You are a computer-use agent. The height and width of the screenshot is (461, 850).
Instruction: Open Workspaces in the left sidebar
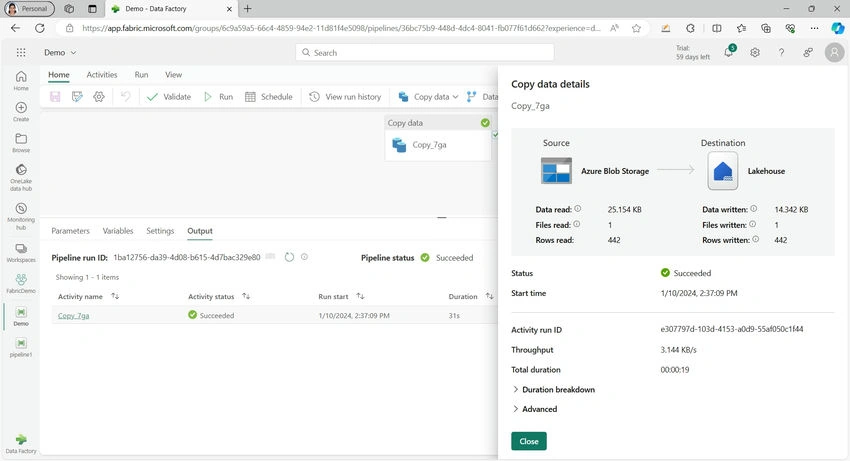[21, 253]
